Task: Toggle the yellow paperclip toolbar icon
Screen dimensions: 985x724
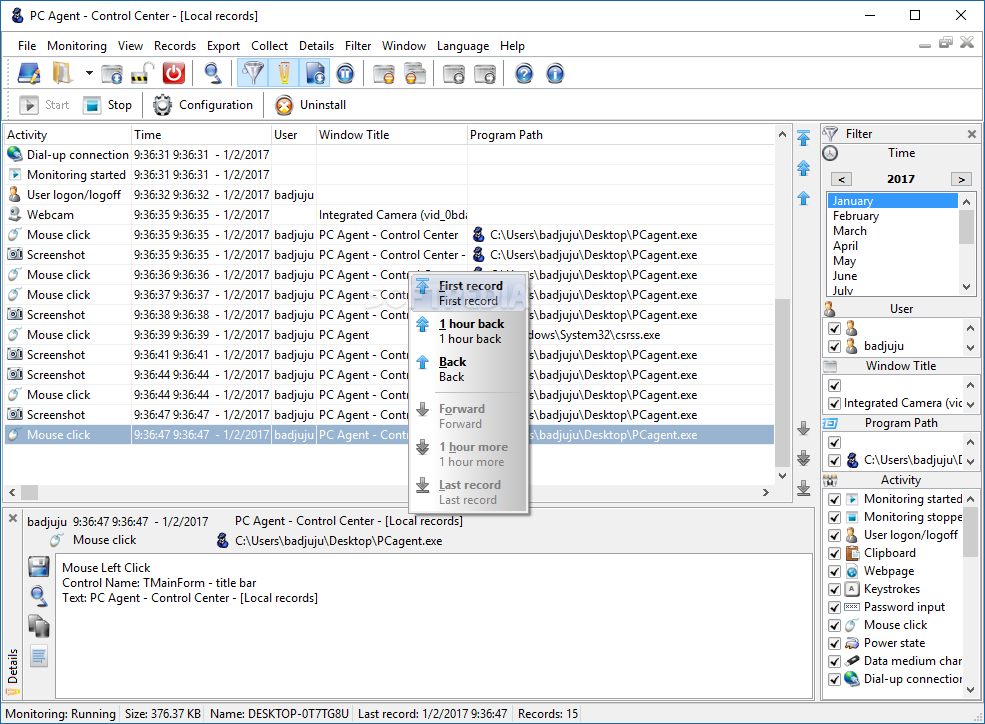Action: click(284, 73)
